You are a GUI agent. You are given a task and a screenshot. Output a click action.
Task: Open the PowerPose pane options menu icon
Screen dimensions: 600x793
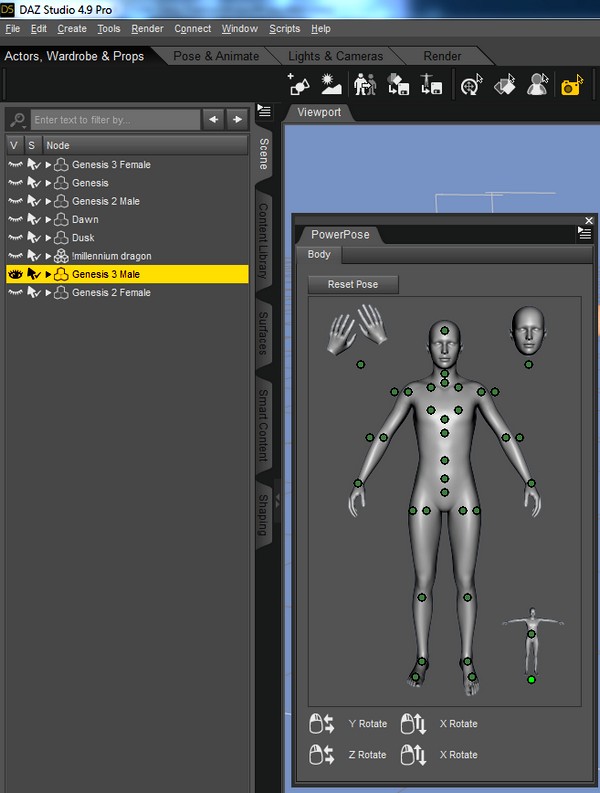click(584, 233)
